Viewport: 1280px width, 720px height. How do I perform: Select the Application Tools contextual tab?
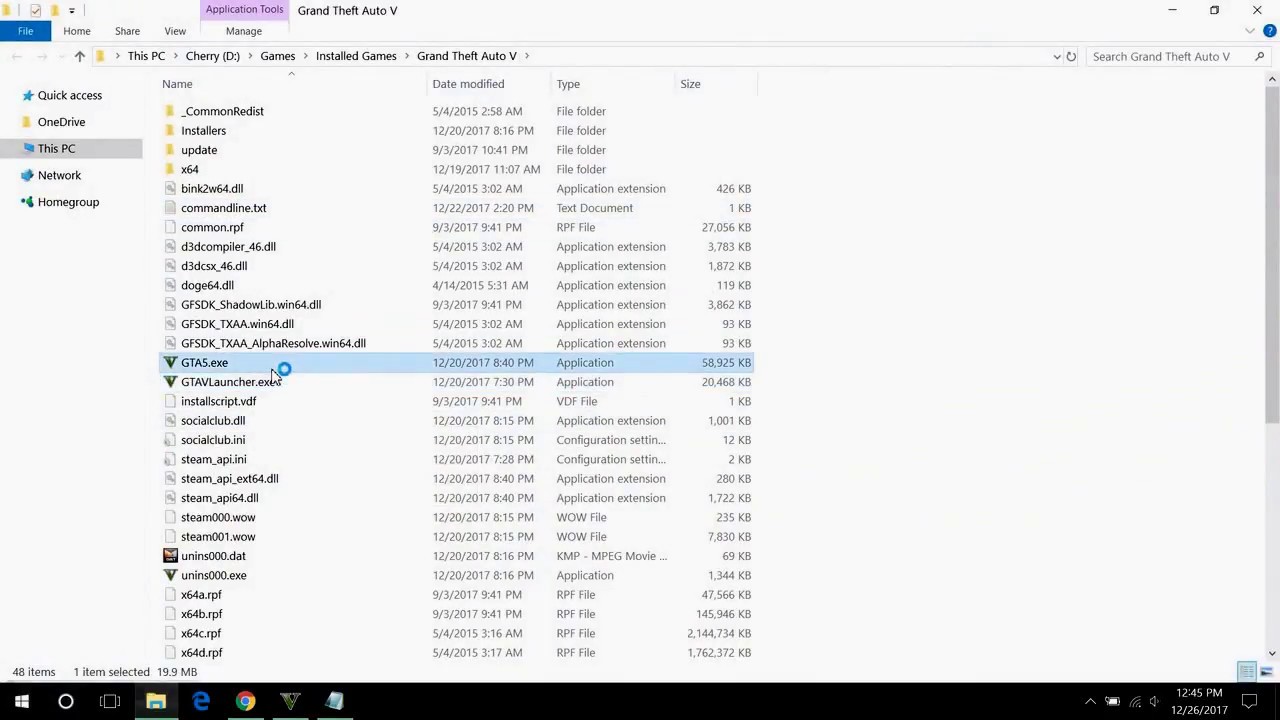[244, 9]
